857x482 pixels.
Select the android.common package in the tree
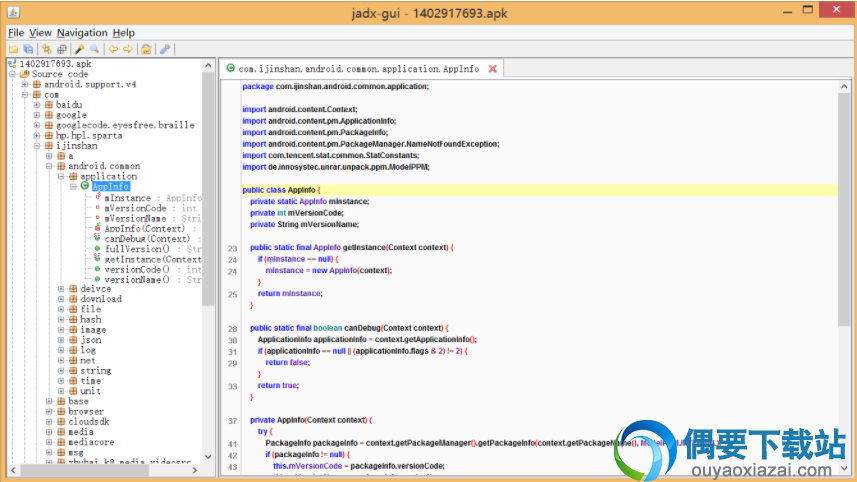point(104,166)
